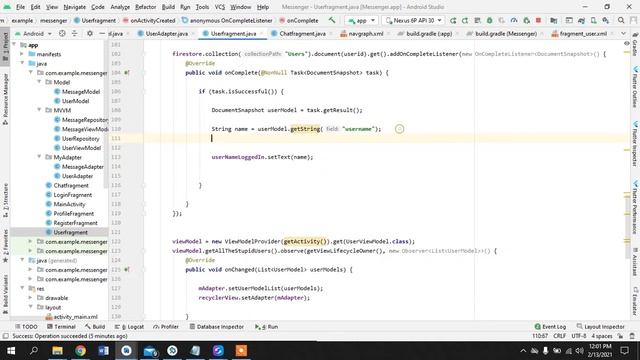
Task: Click the Windows notification center icon
Action: pyautogui.click(x=624, y=351)
